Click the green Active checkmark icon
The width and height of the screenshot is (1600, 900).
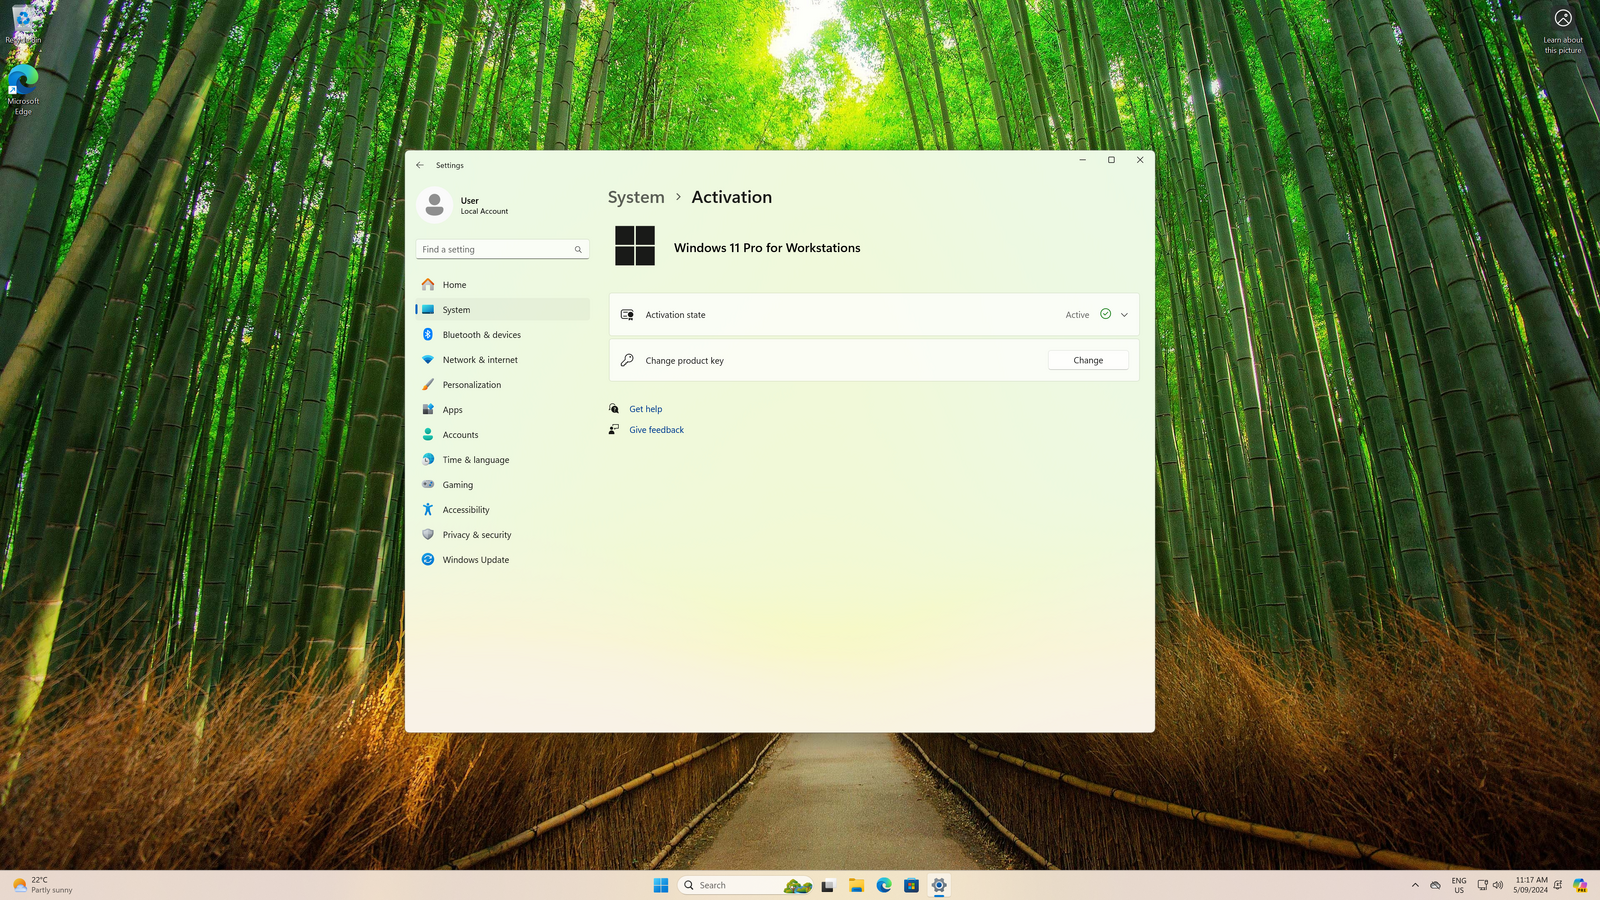(x=1105, y=314)
